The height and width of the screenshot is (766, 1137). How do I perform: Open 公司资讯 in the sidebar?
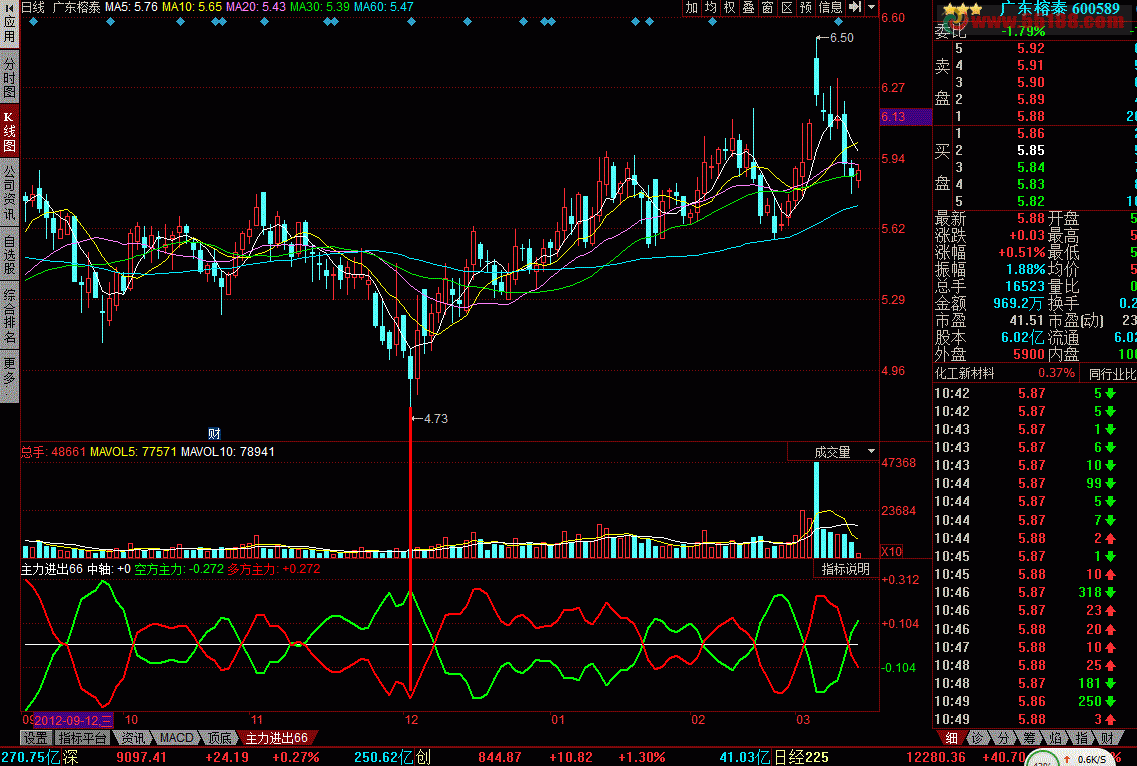[9, 193]
